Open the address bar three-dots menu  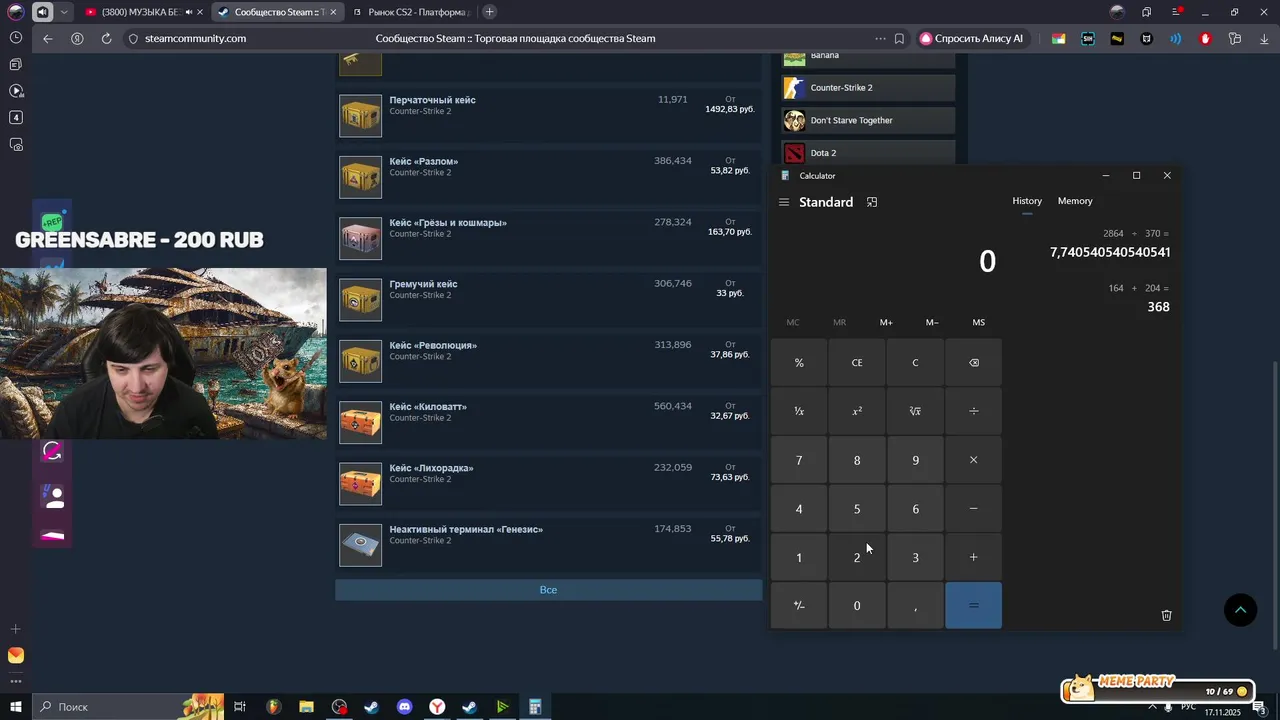pos(880,39)
